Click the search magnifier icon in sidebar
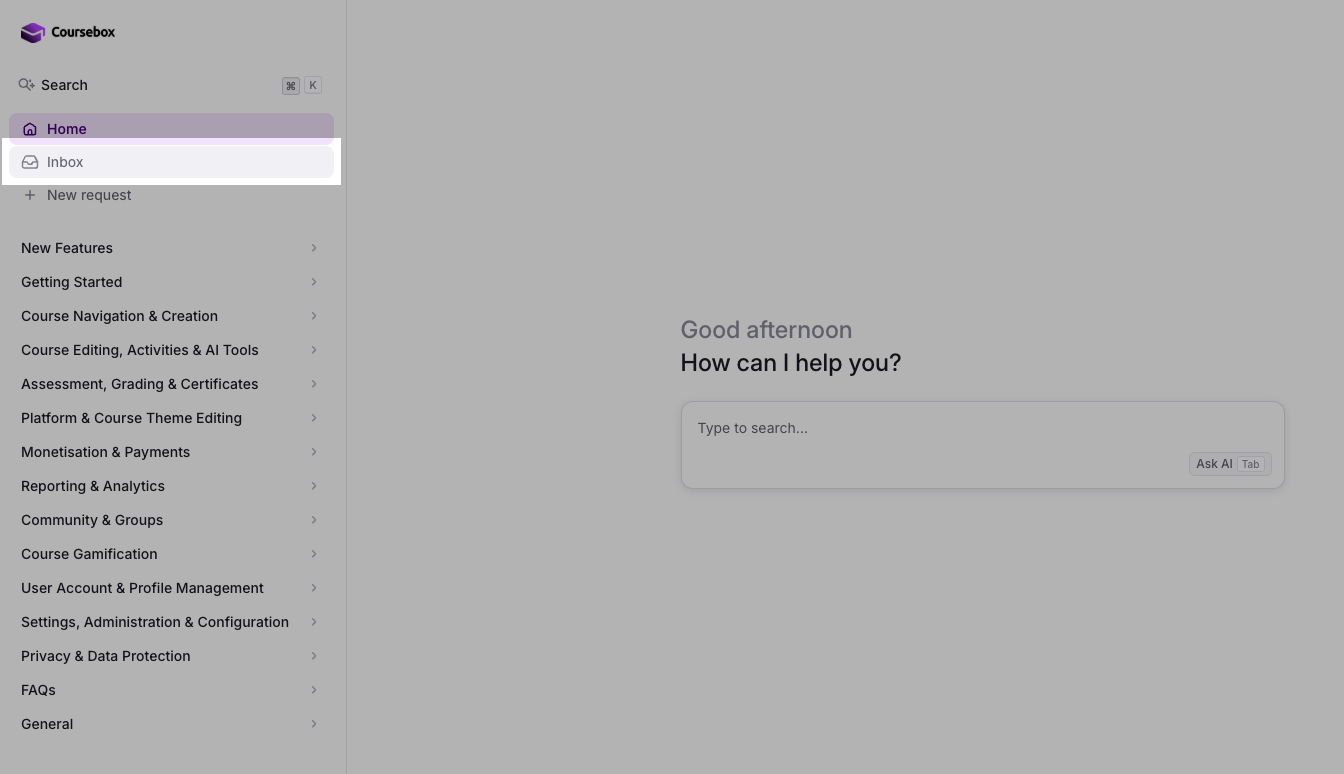The width and height of the screenshot is (1344, 774). point(27,85)
